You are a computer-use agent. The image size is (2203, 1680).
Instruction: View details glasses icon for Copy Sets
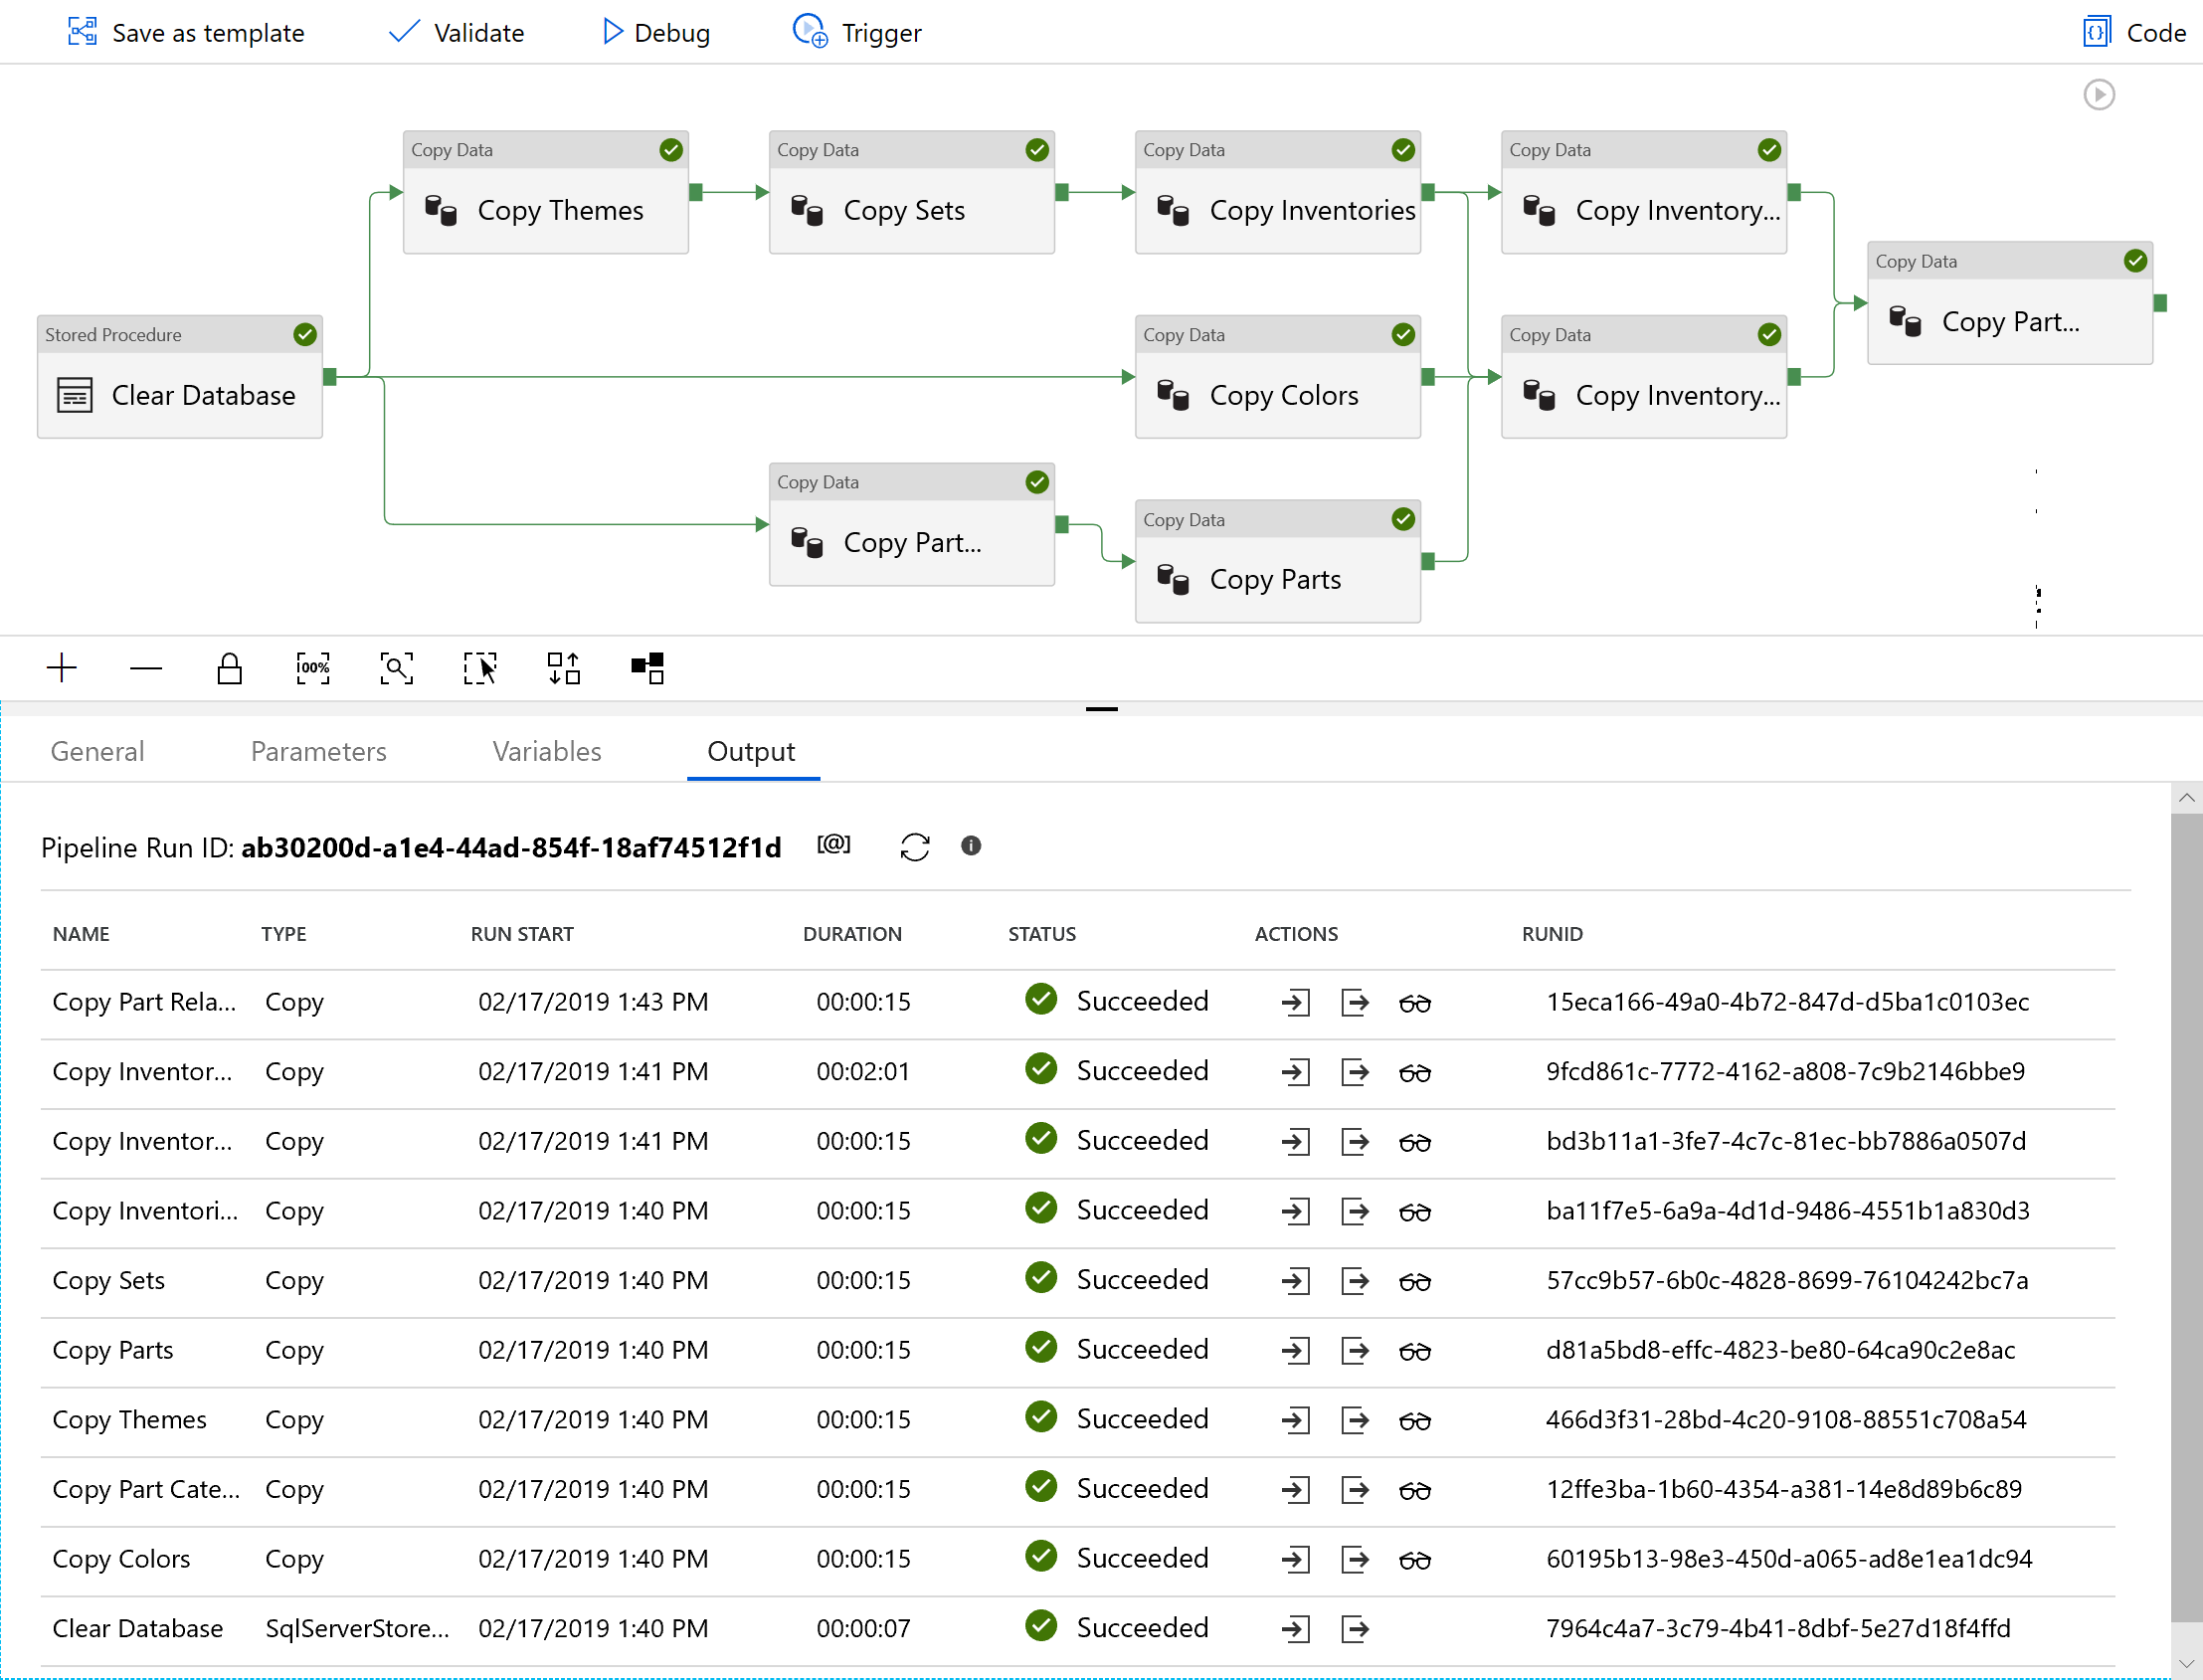pyautogui.click(x=1415, y=1281)
